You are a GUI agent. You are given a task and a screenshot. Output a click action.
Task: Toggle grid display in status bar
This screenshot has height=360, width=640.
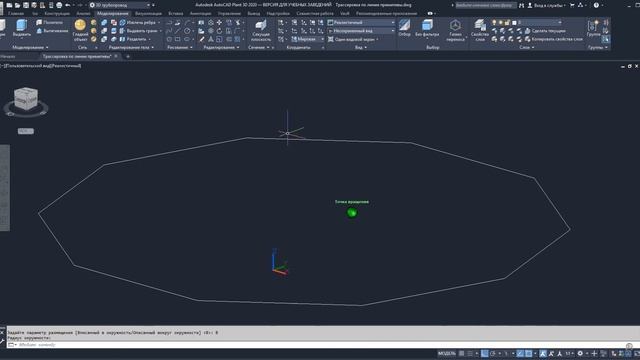coord(462,353)
